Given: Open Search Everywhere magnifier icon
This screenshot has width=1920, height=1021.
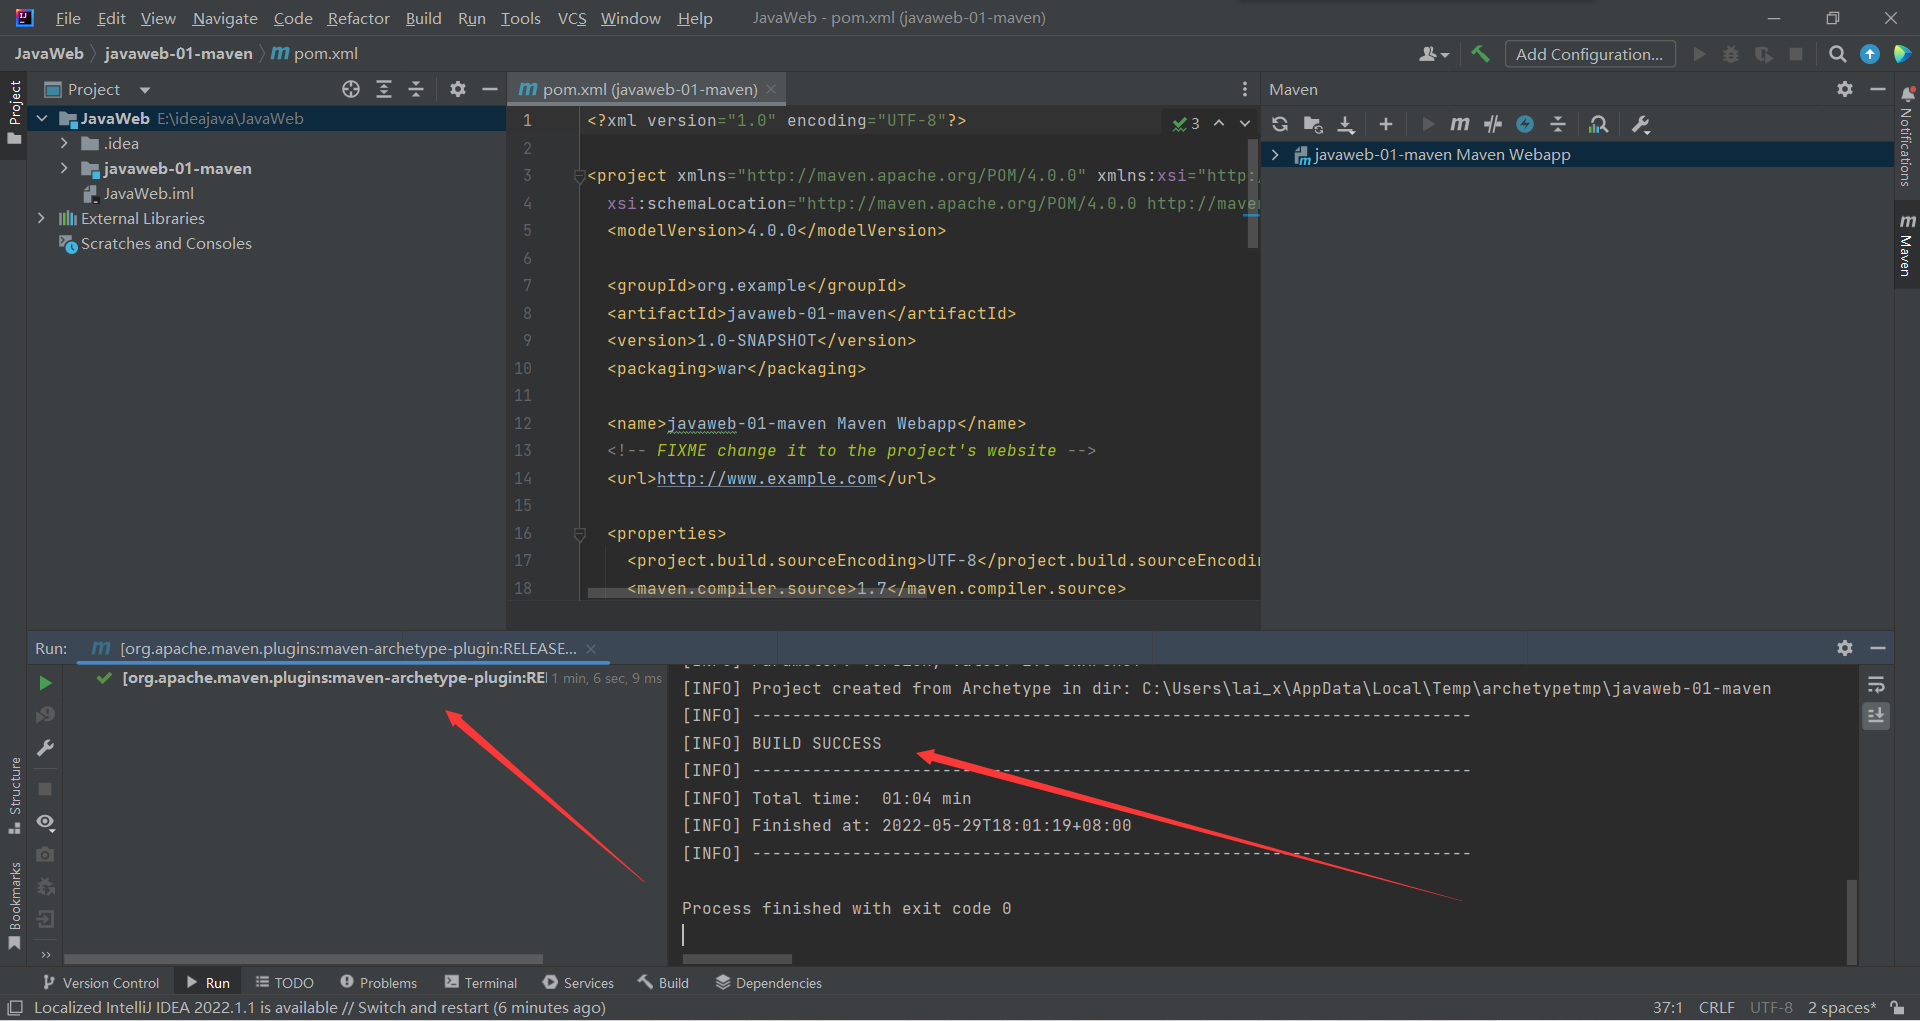Looking at the screenshot, I should click(1837, 54).
